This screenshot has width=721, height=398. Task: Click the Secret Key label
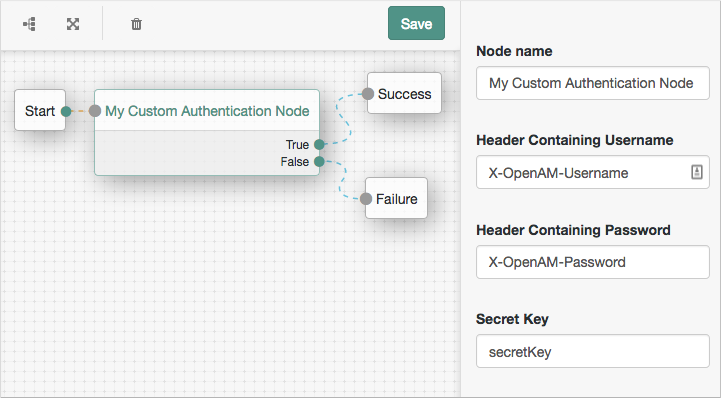pos(512,319)
